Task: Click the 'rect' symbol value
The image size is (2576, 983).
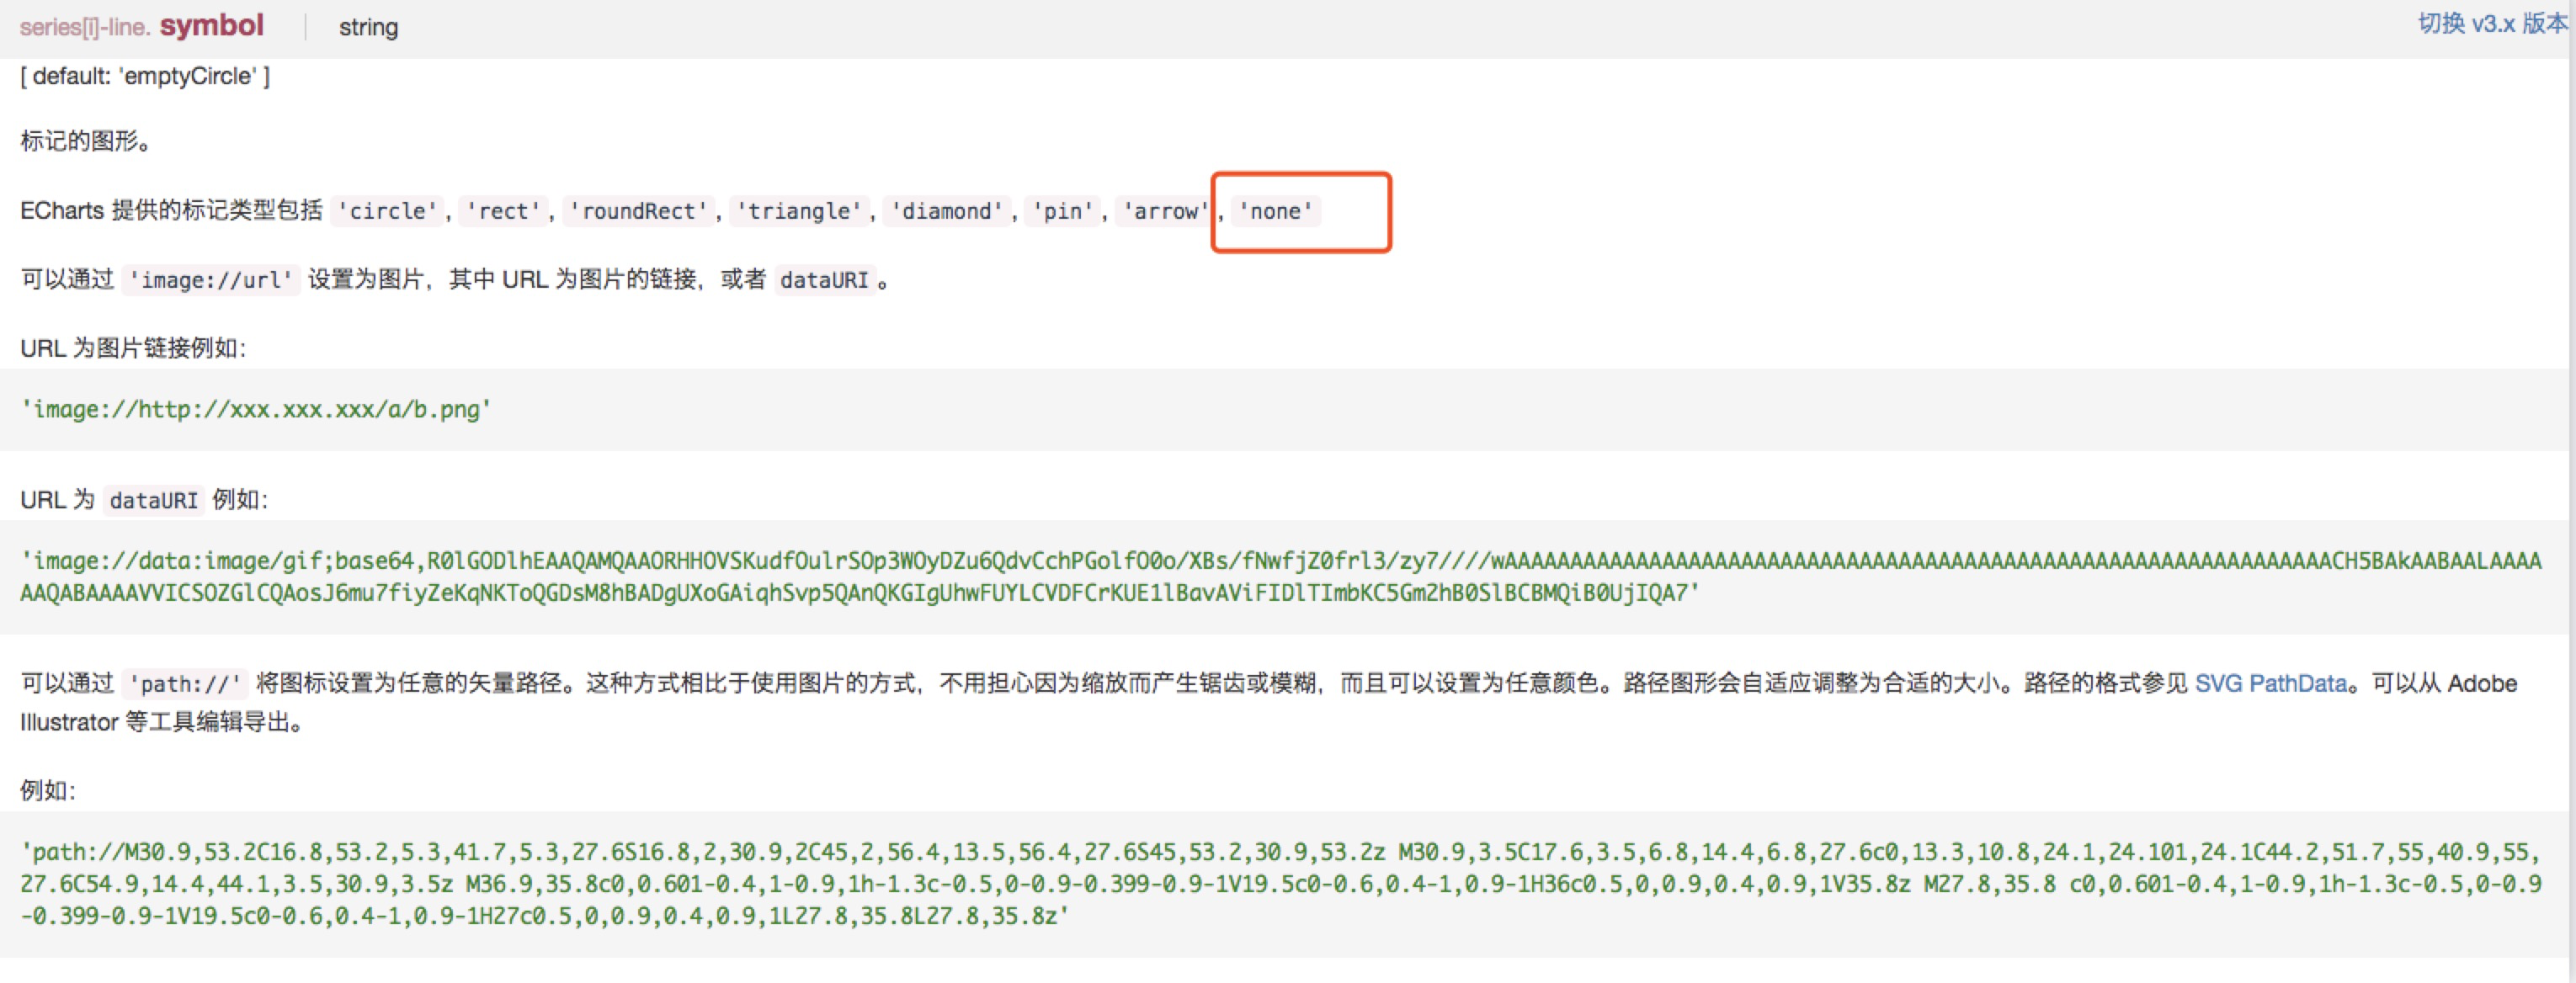Action: (503, 211)
